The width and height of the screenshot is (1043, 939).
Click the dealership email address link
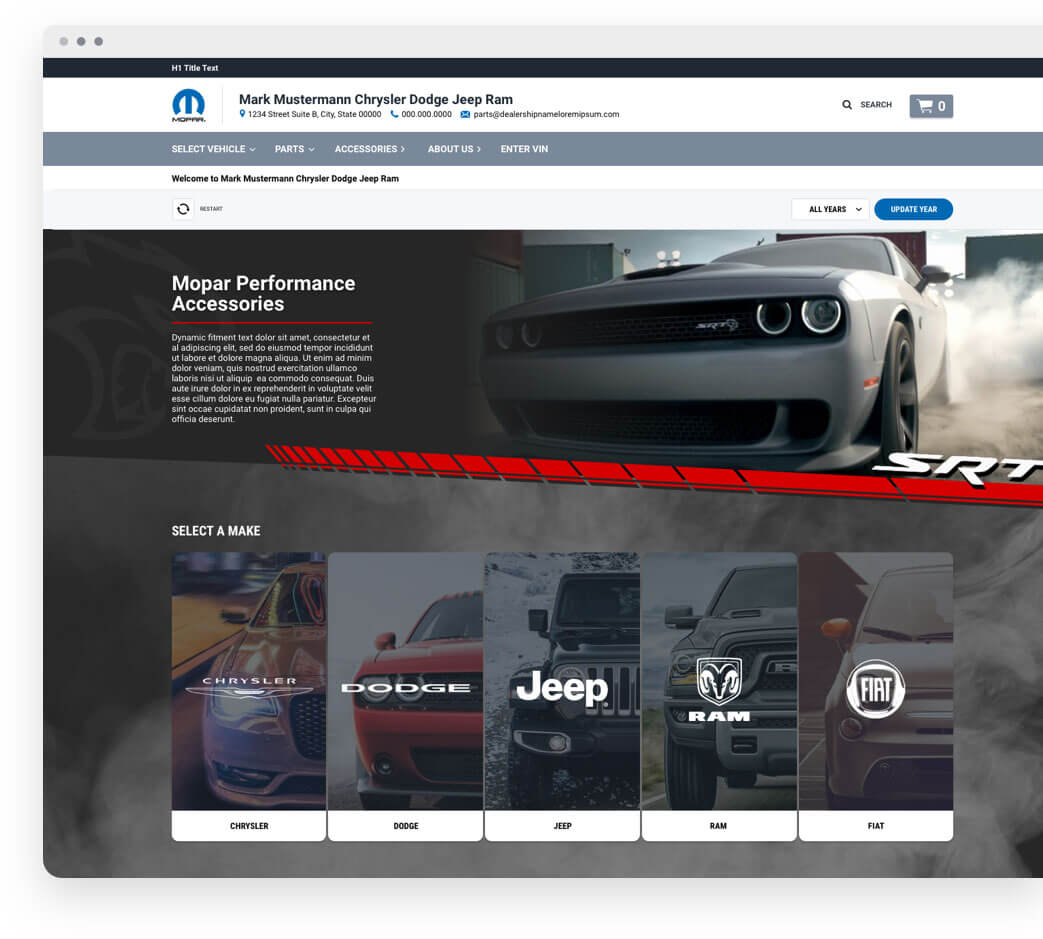(x=546, y=114)
